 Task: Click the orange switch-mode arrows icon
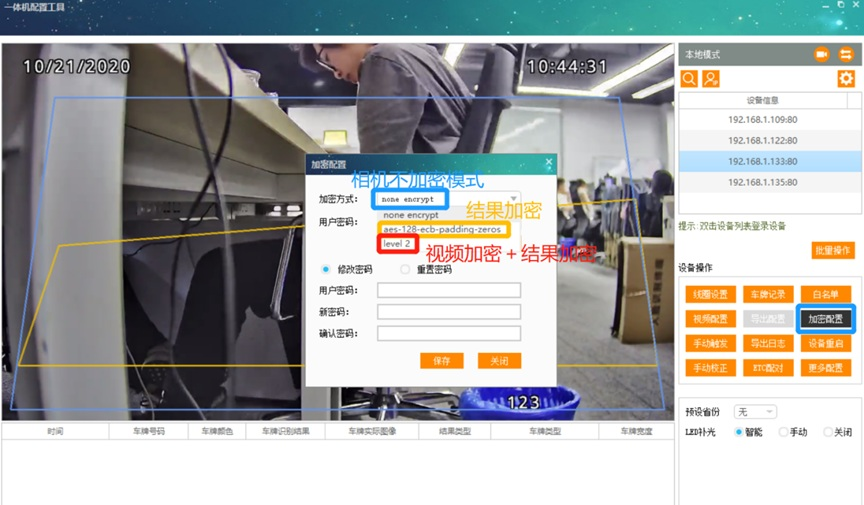point(846,54)
